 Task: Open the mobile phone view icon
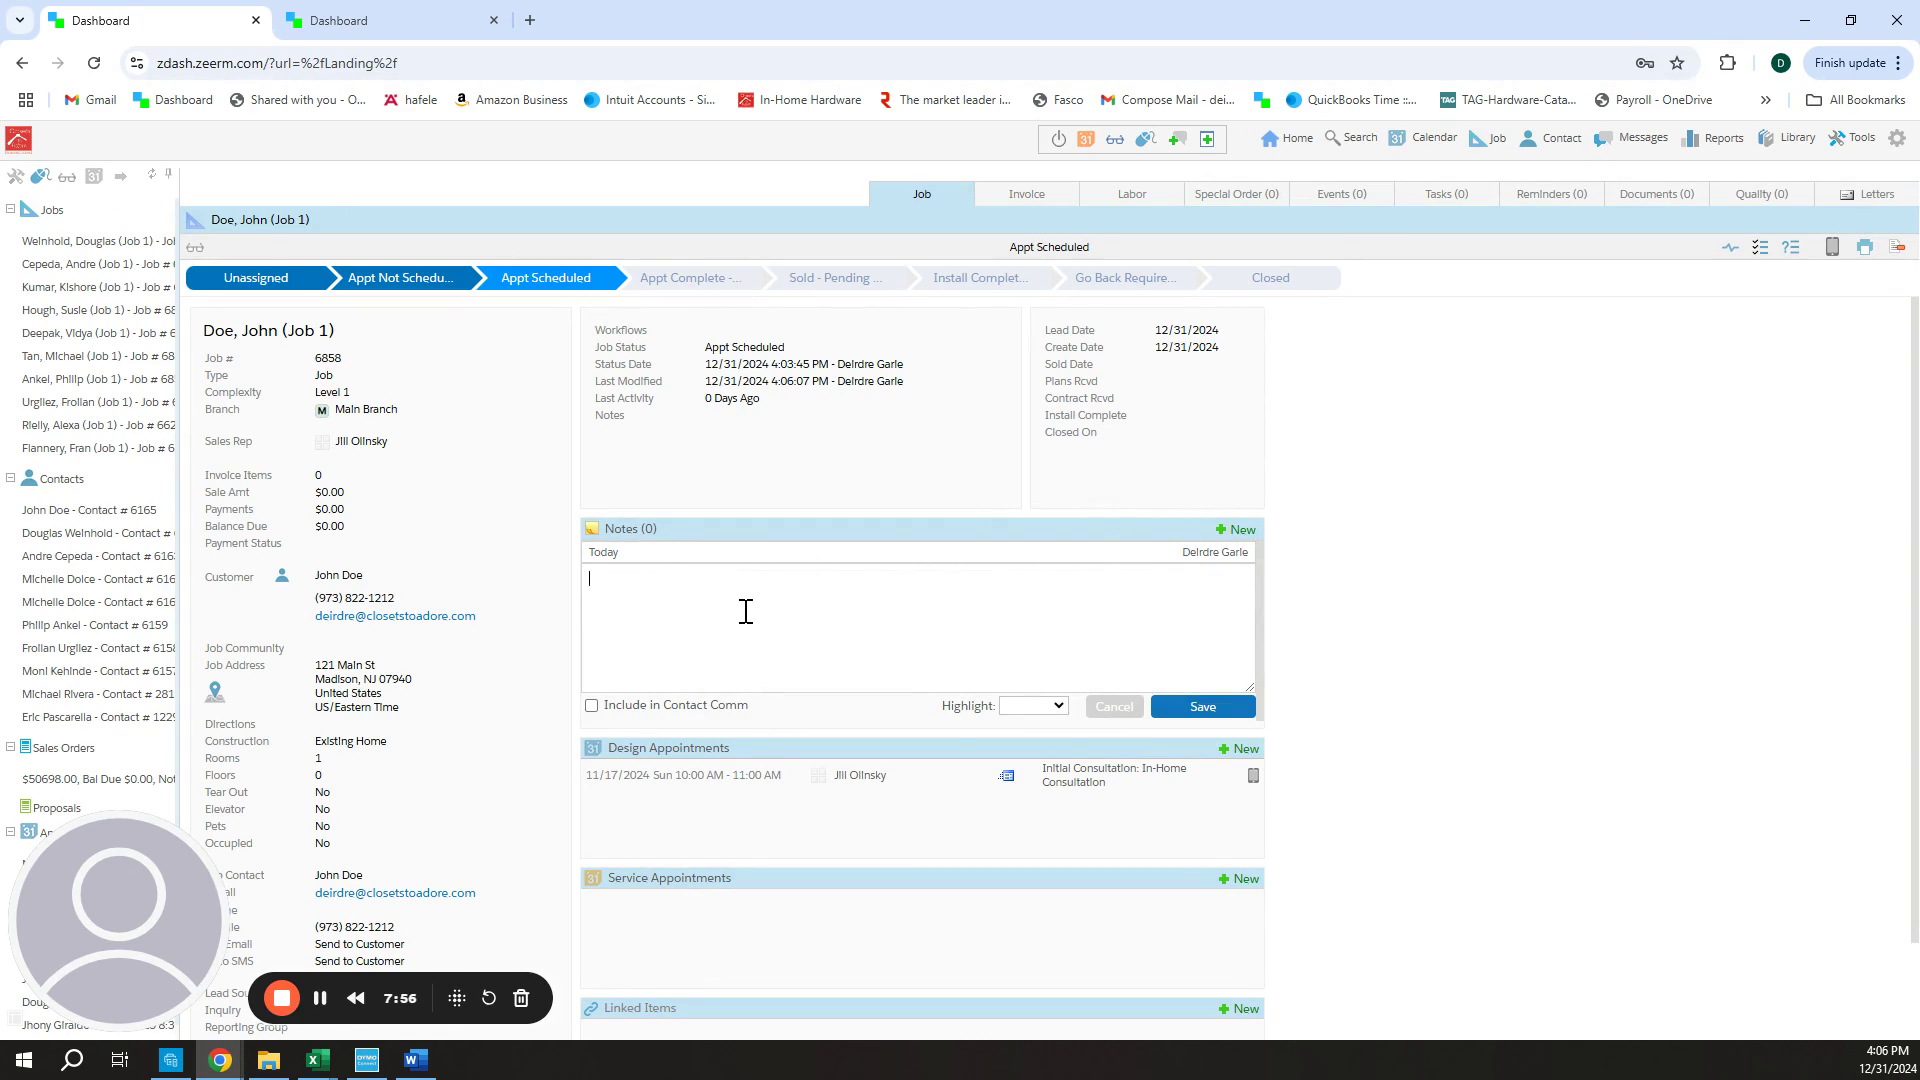tap(1832, 247)
